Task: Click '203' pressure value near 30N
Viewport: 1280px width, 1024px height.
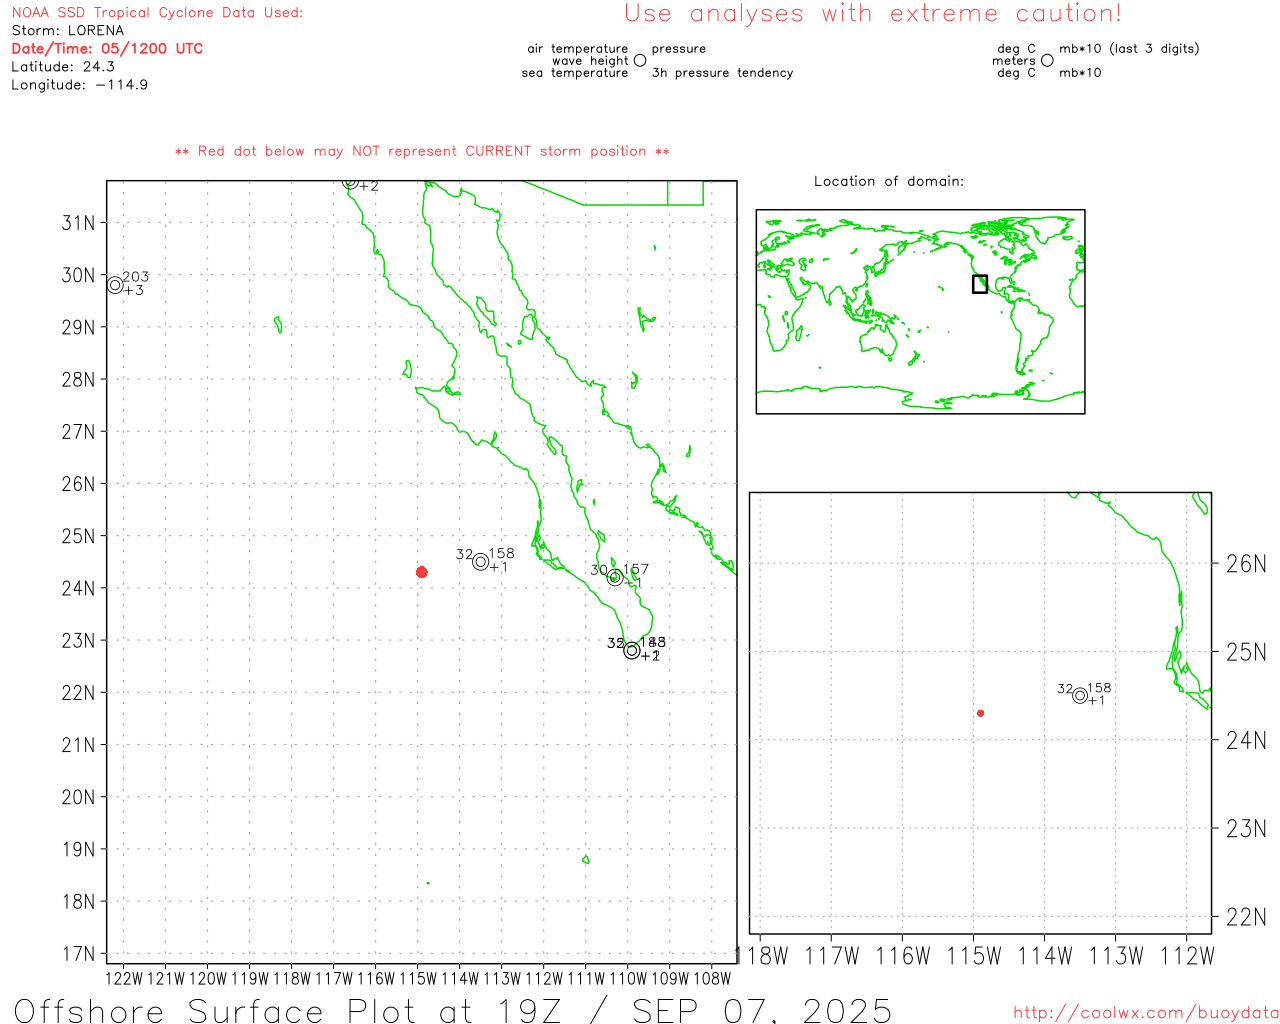Action: pos(136,277)
